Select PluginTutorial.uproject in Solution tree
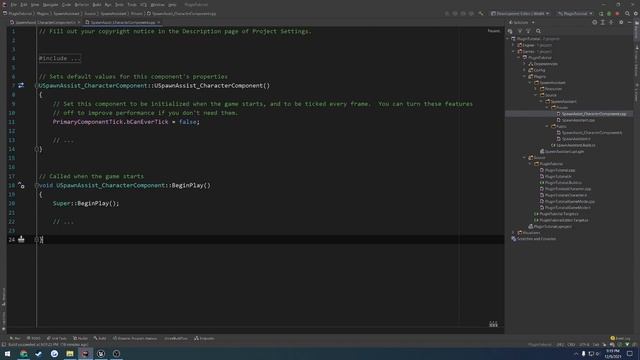 point(550,227)
